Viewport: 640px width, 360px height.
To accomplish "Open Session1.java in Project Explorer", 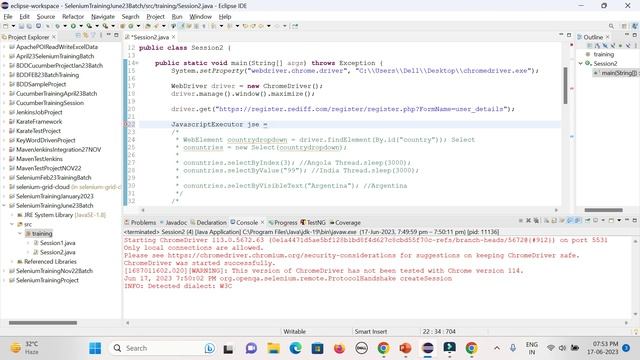I will point(58,242).
